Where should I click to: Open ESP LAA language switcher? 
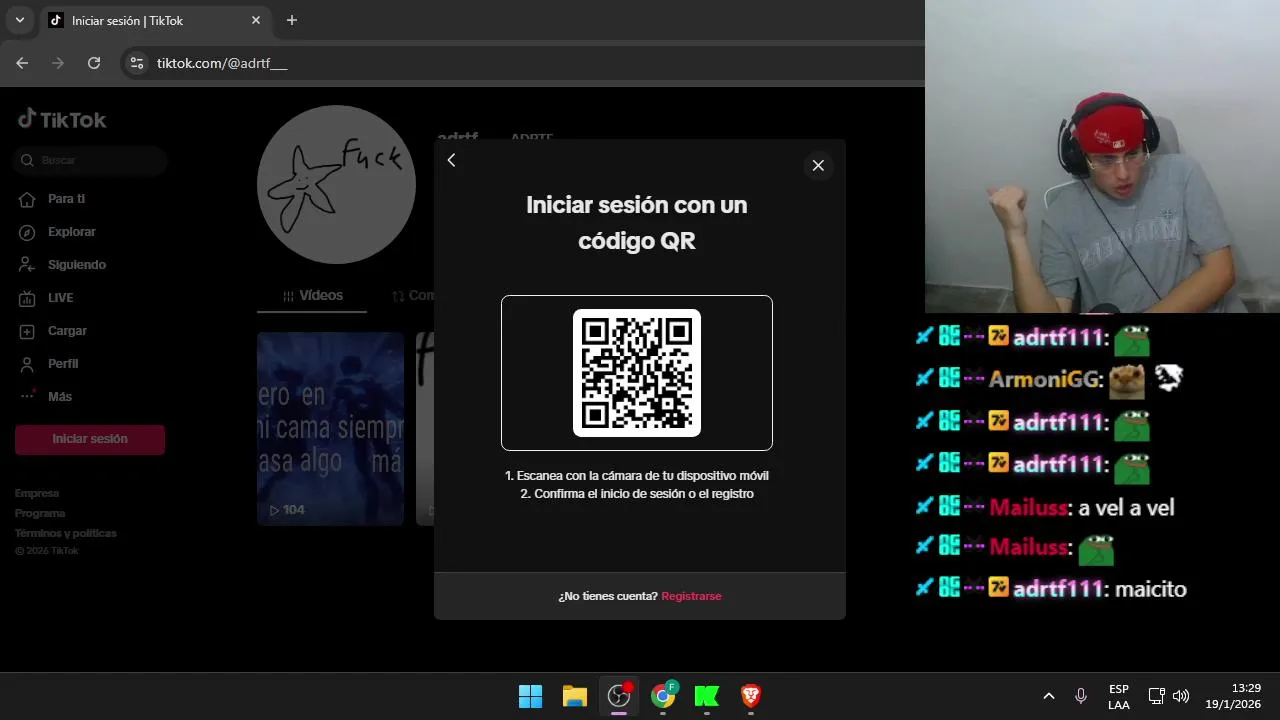(x=1119, y=696)
